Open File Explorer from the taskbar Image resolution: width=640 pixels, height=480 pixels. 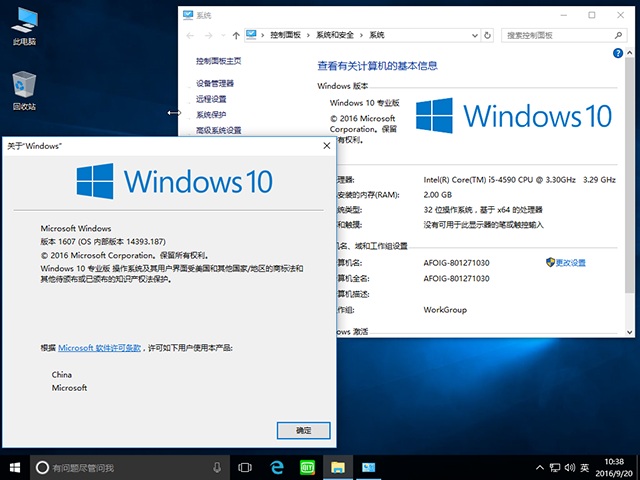[x=338, y=467]
